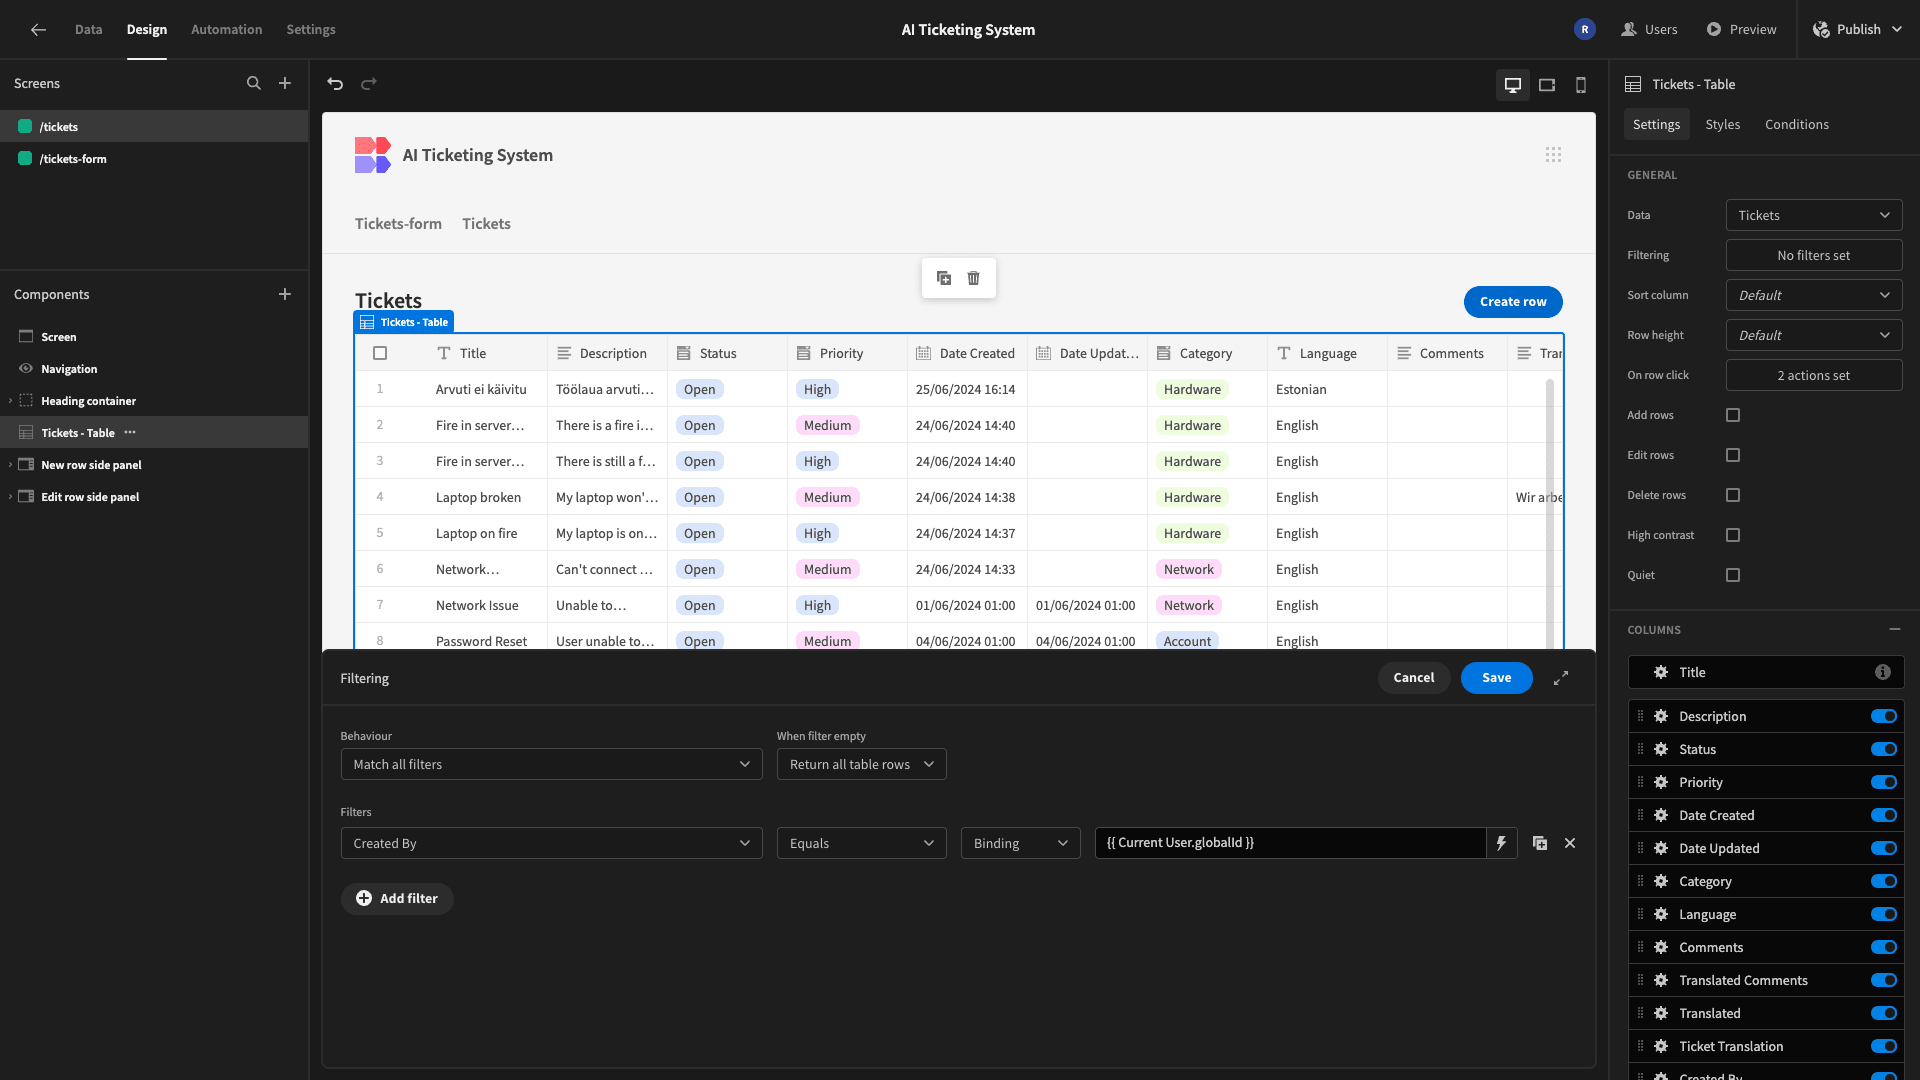The width and height of the screenshot is (1920, 1080).
Task: Open the Match all filters dropdown
Action: tap(551, 764)
